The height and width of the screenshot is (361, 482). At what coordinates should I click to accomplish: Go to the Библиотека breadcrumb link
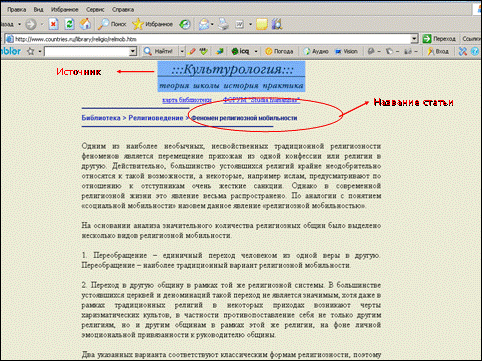click(101, 118)
